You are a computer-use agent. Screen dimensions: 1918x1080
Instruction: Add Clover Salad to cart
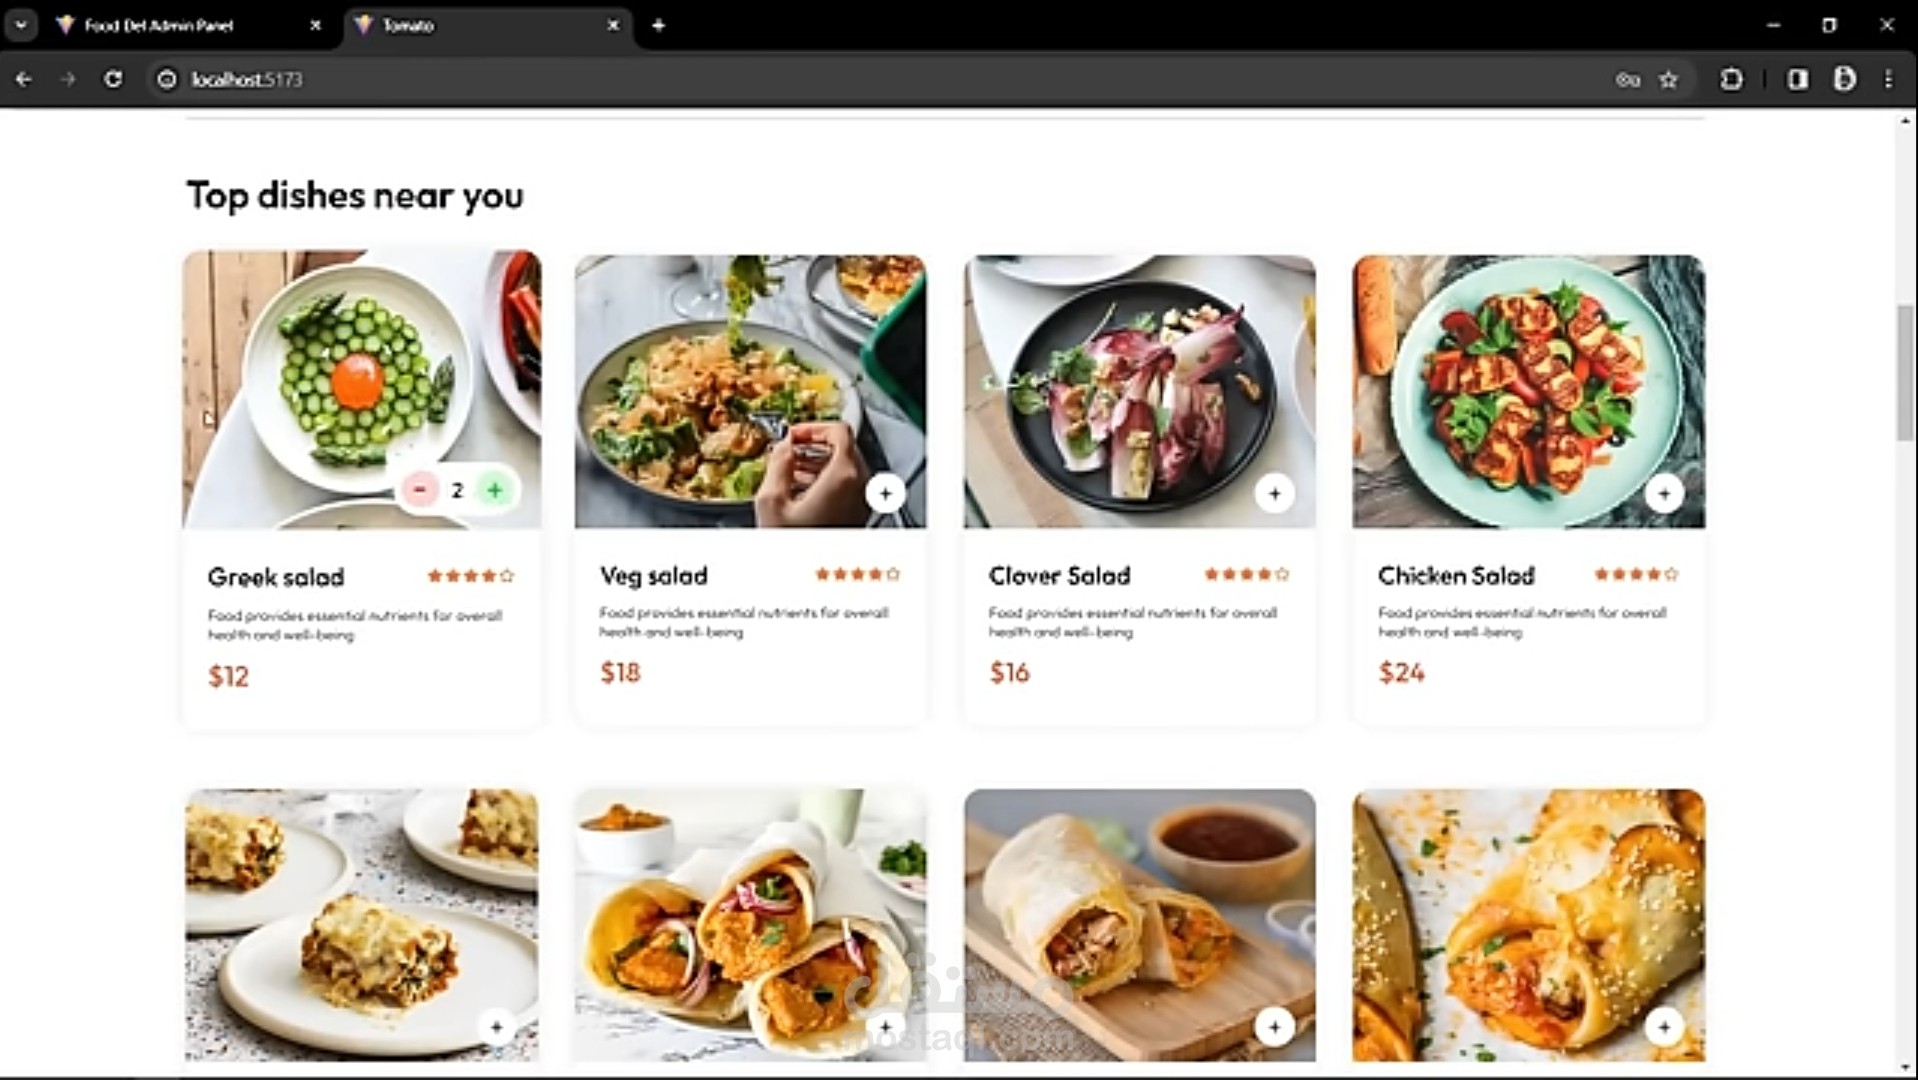coord(1274,493)
